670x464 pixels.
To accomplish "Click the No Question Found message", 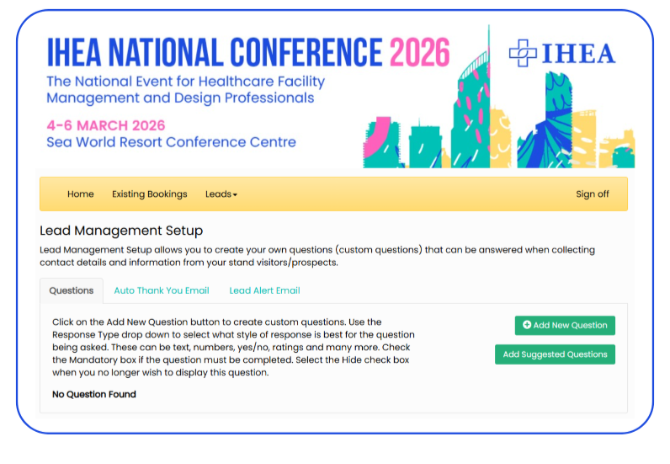I will [x=94, y=394].
